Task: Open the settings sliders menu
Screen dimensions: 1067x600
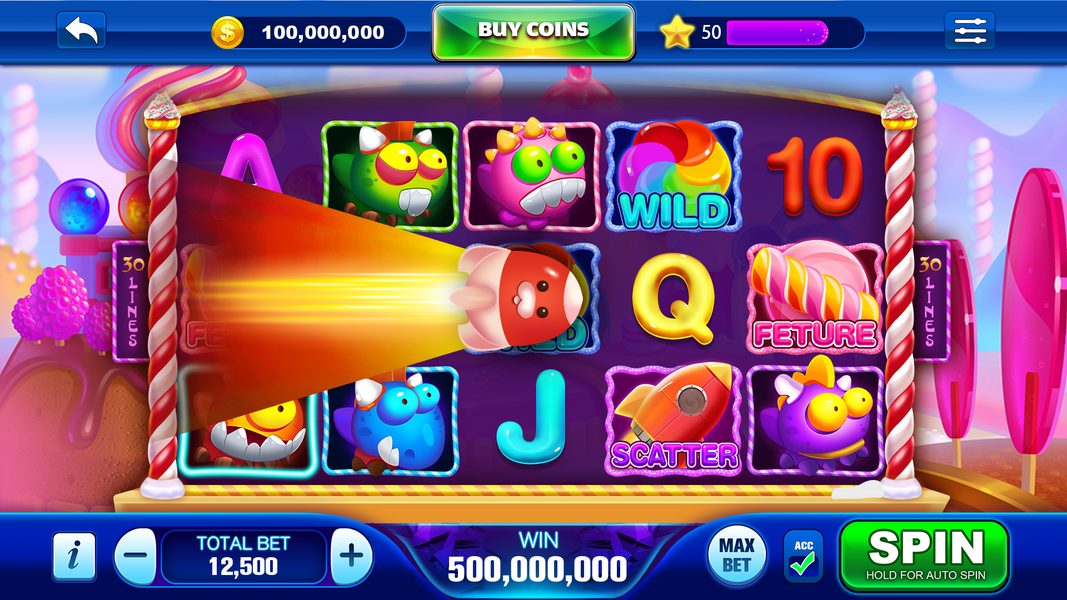Action: point(970,31)
